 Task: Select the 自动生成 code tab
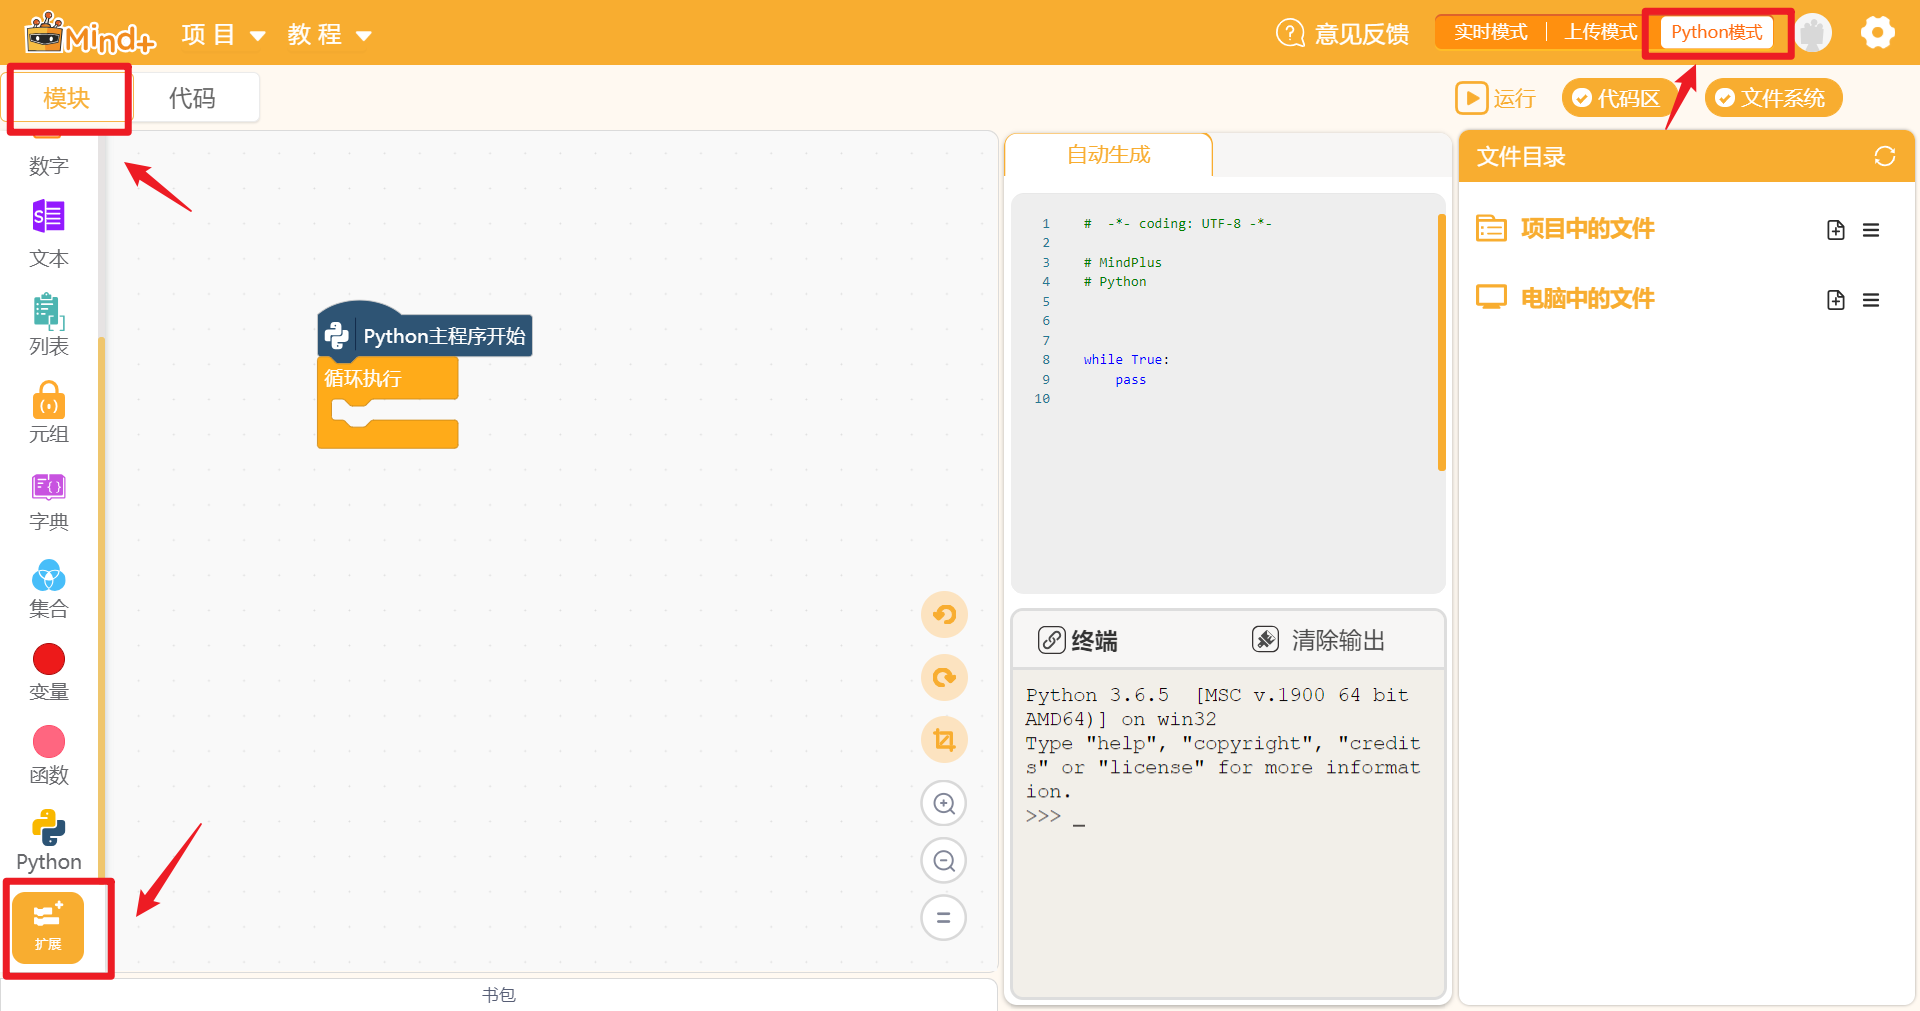[x=1108, y=155]
